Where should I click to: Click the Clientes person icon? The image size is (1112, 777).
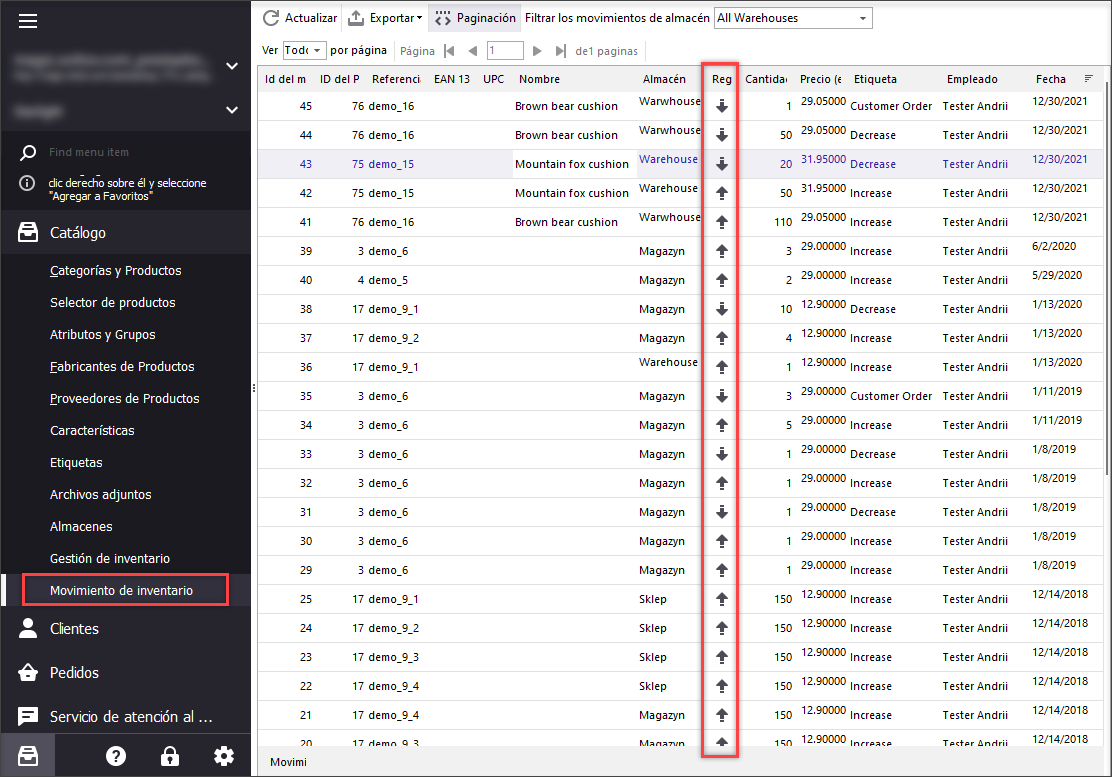coord(28,628)
